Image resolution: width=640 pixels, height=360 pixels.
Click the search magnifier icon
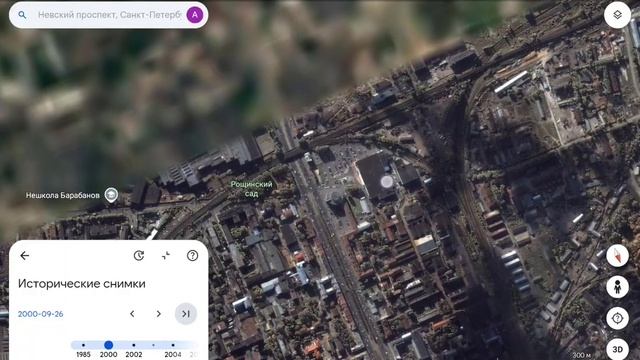pyautogui.click(x=22, y=15)
